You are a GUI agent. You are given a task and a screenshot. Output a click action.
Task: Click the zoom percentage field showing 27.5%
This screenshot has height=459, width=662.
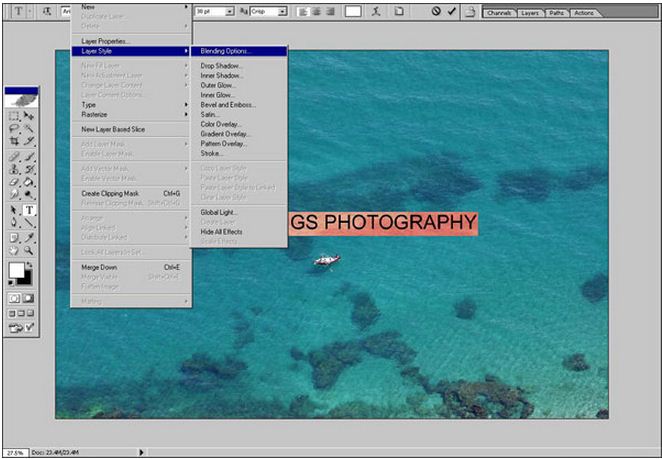(x=14, y=452)
